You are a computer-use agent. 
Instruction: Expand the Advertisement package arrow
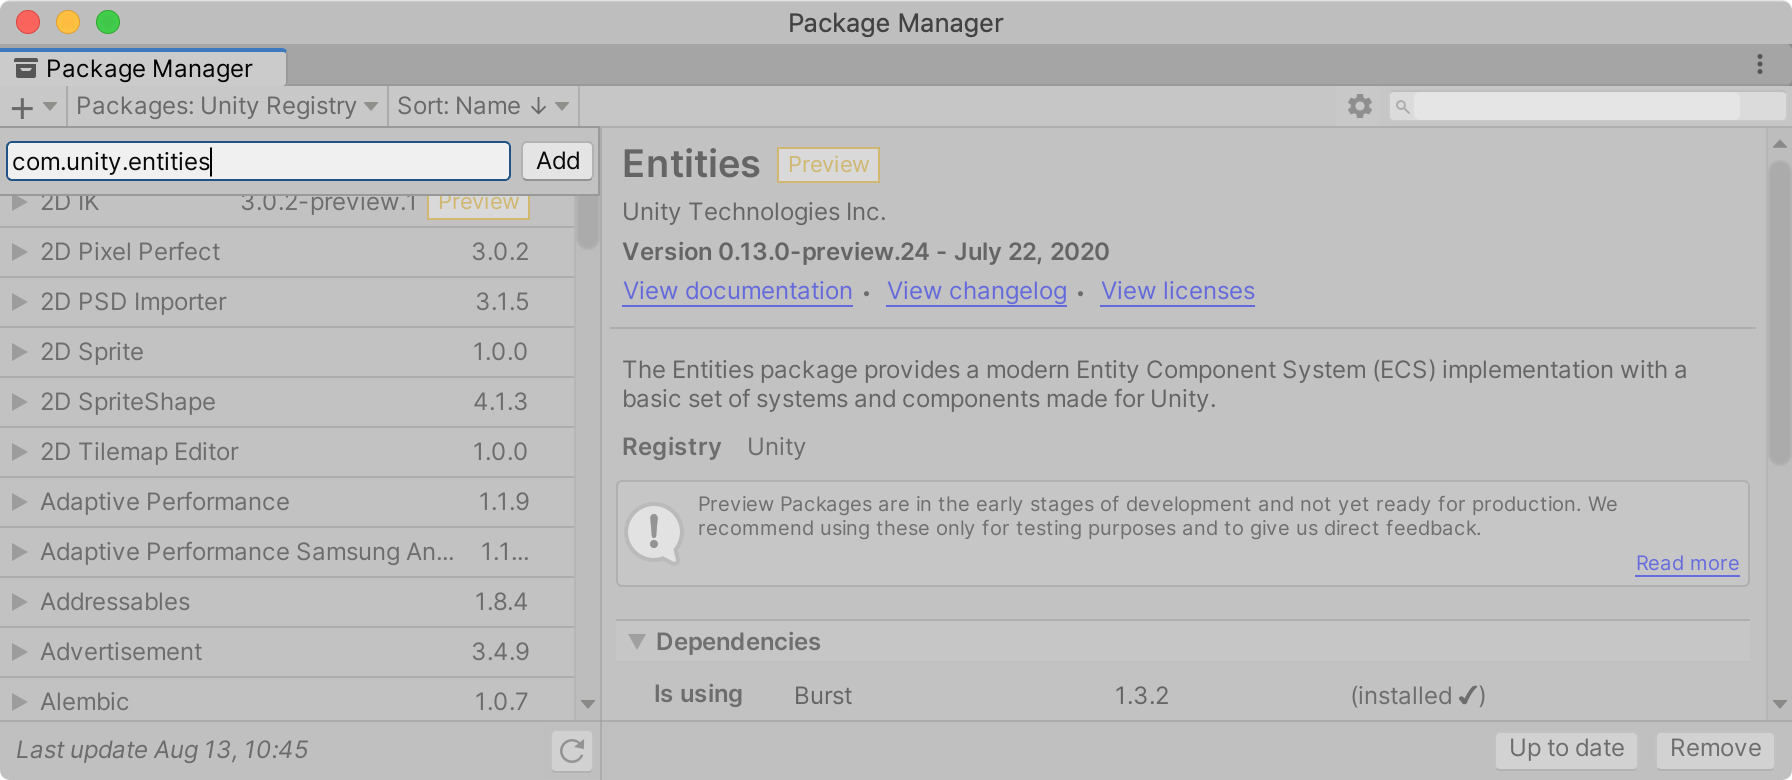[19, 652]
